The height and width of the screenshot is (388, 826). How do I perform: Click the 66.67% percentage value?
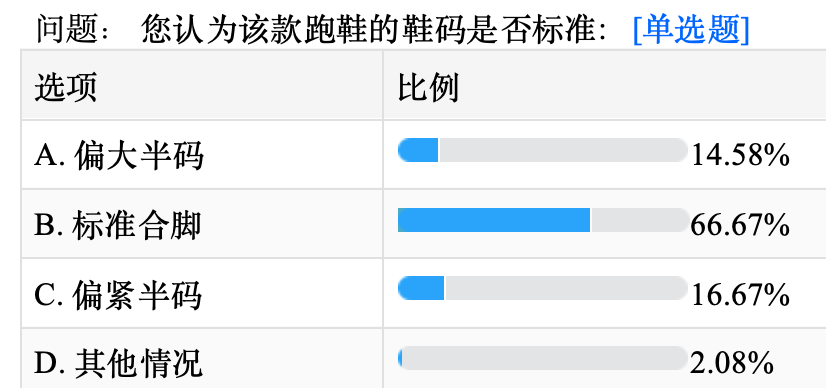[x=740, y=226]
